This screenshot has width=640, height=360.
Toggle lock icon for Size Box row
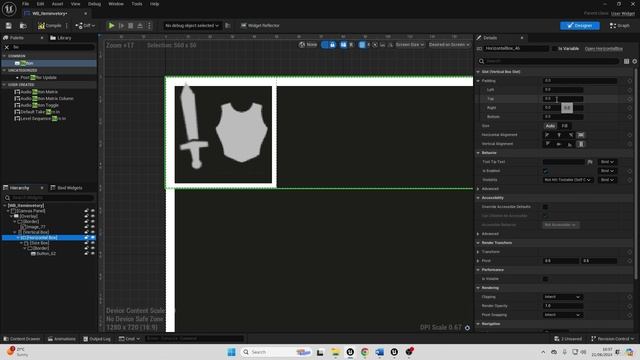click(x=87, y=243)
